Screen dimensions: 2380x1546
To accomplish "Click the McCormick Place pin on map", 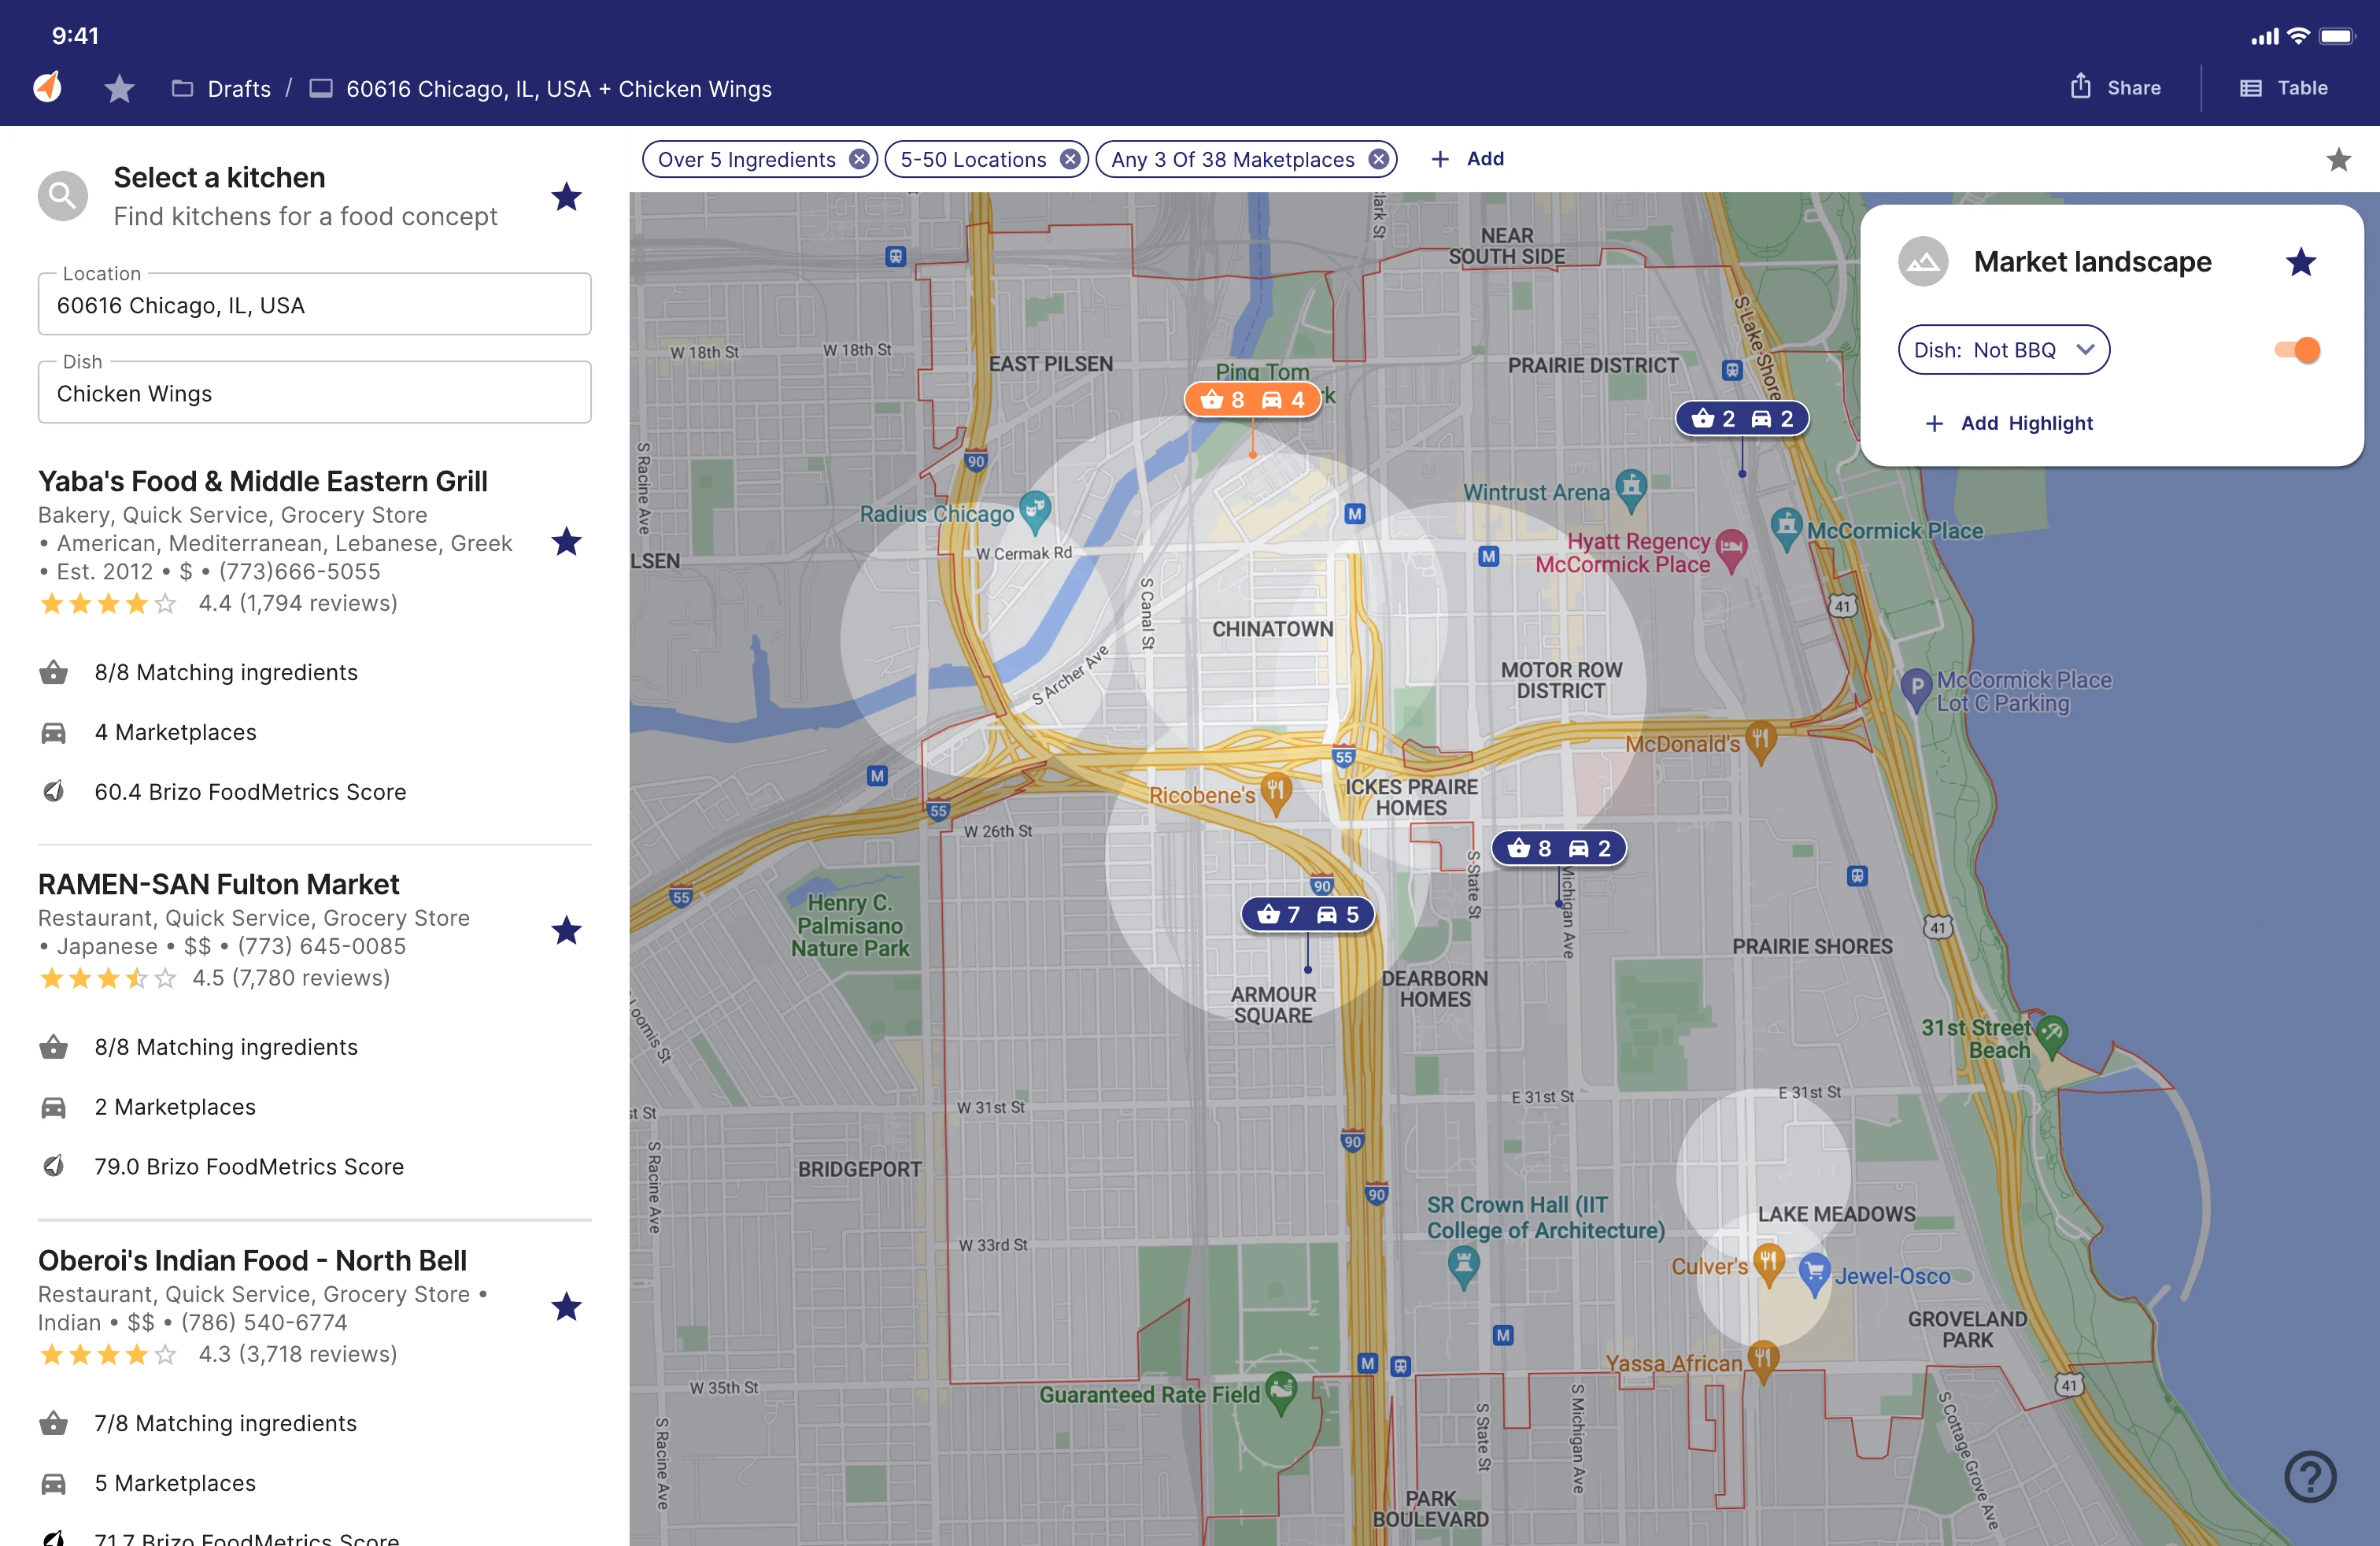I will (1786, 530).
